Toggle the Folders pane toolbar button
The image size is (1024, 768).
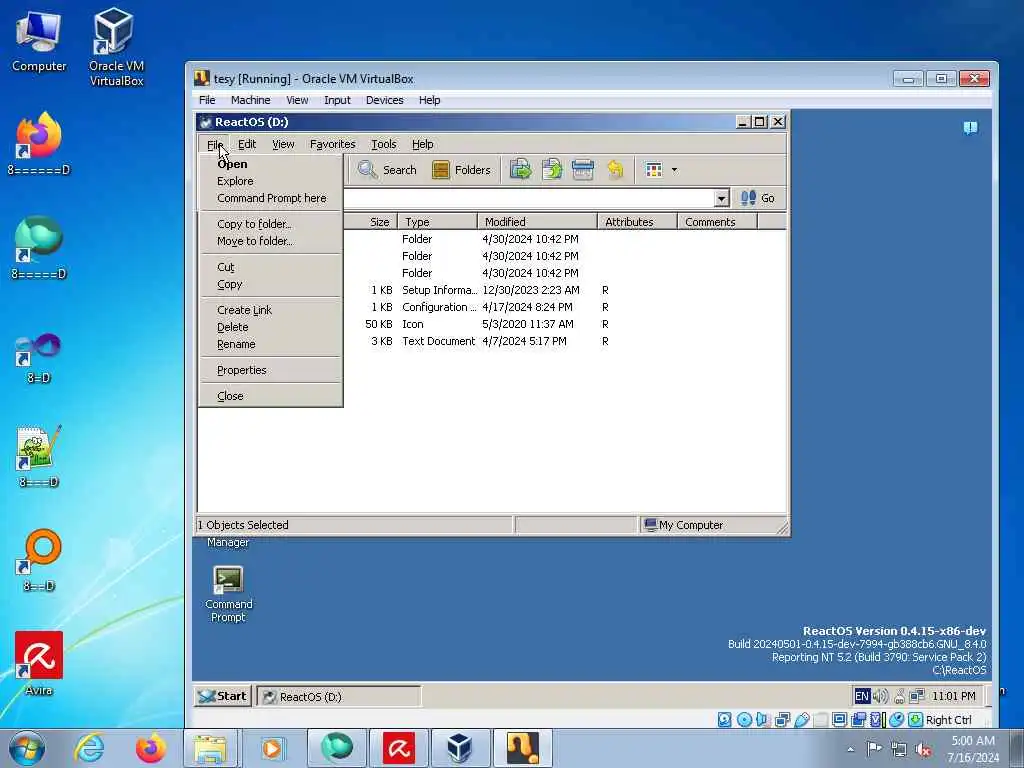point(461,170)
